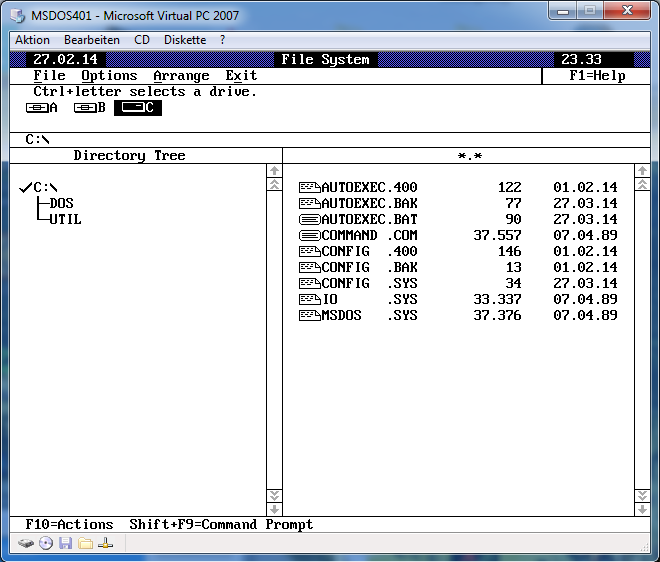Click directory tree scroll up arrow
The height and width of the screenshot is (562, 660).
274,170
